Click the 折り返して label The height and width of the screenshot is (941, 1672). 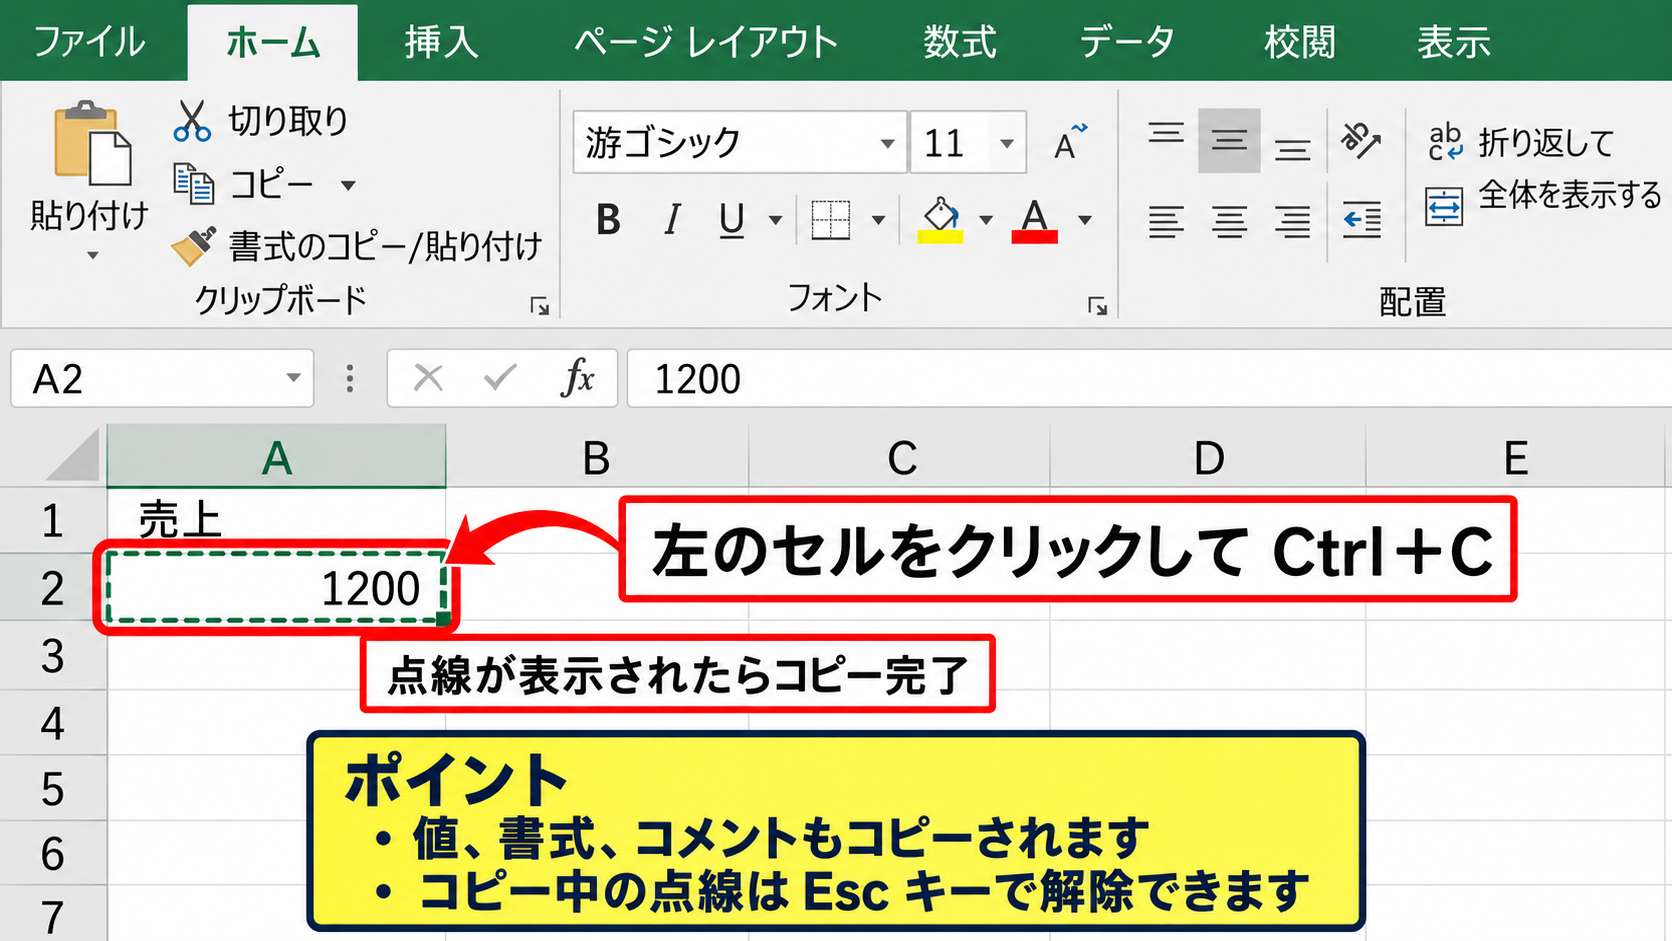[1546, 143]
